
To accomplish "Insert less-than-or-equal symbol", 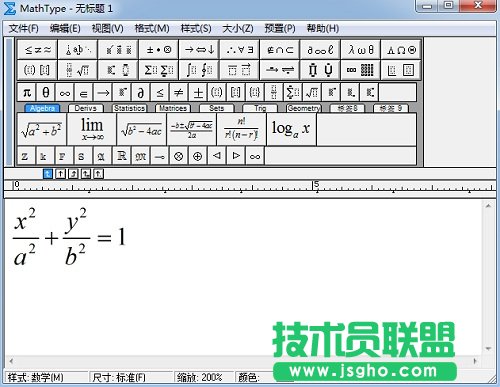I will (x=160, y=92).
